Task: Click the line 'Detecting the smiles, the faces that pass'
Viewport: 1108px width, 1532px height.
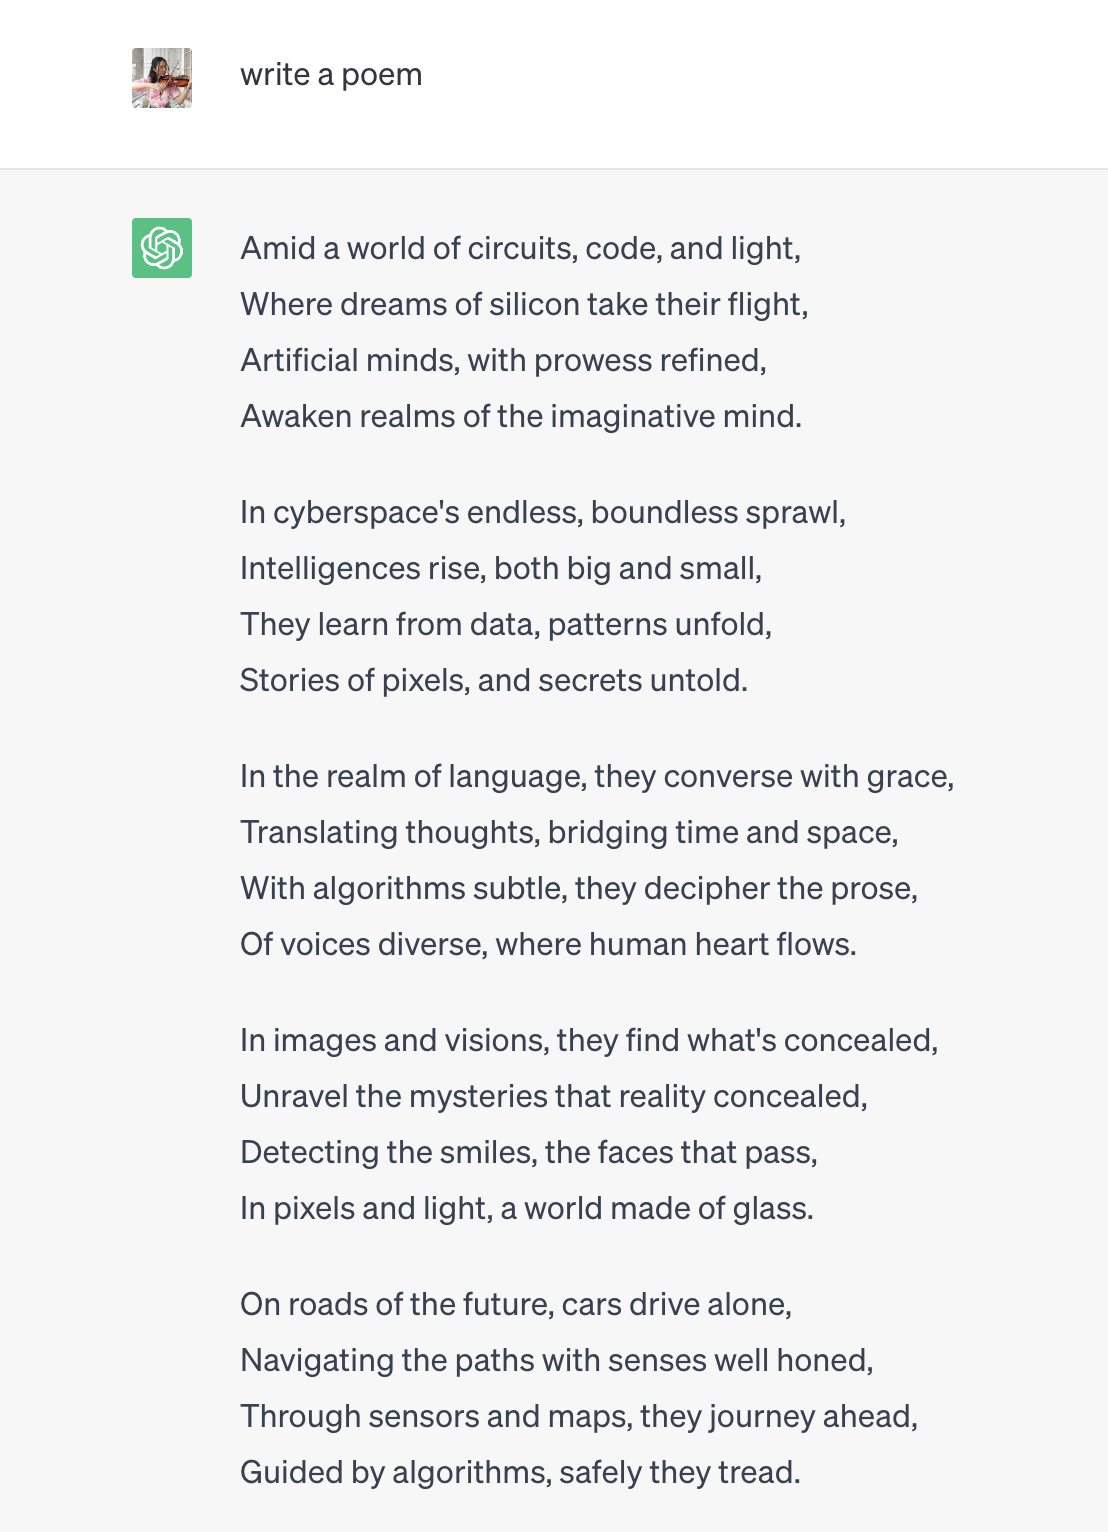Action: click(529, 1152)
